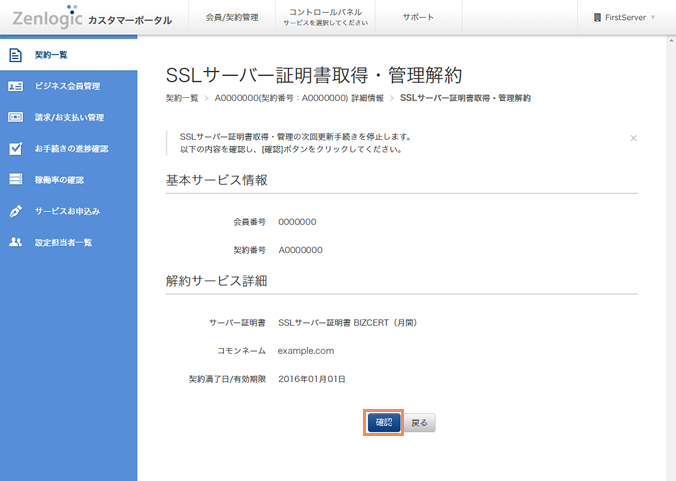The width and height of the screenshot is (676, 481).
Task: Open the サポート top menu
Action: coord(418,18)
